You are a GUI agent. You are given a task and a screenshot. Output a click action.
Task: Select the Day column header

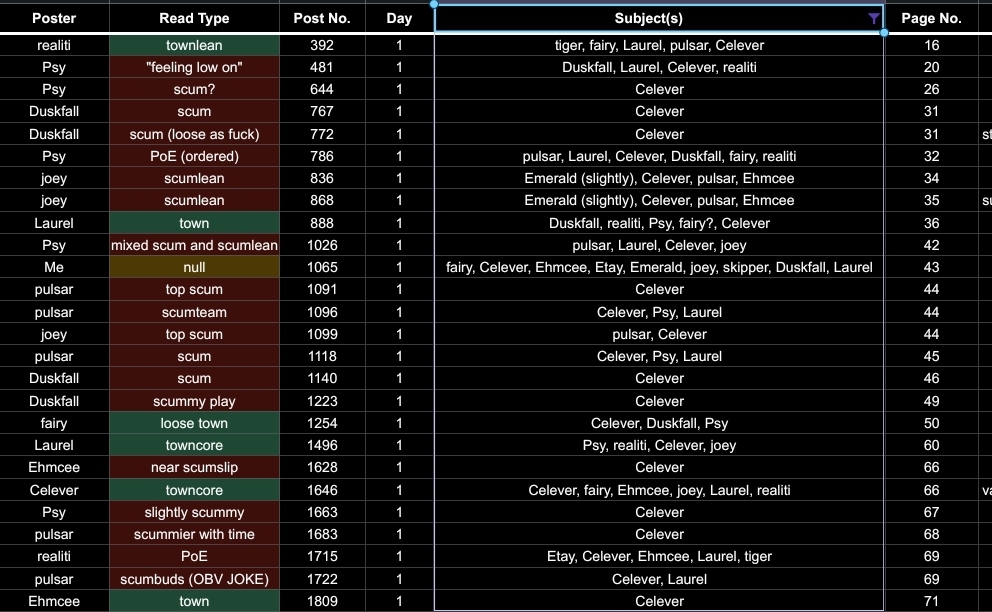point(399,18)
